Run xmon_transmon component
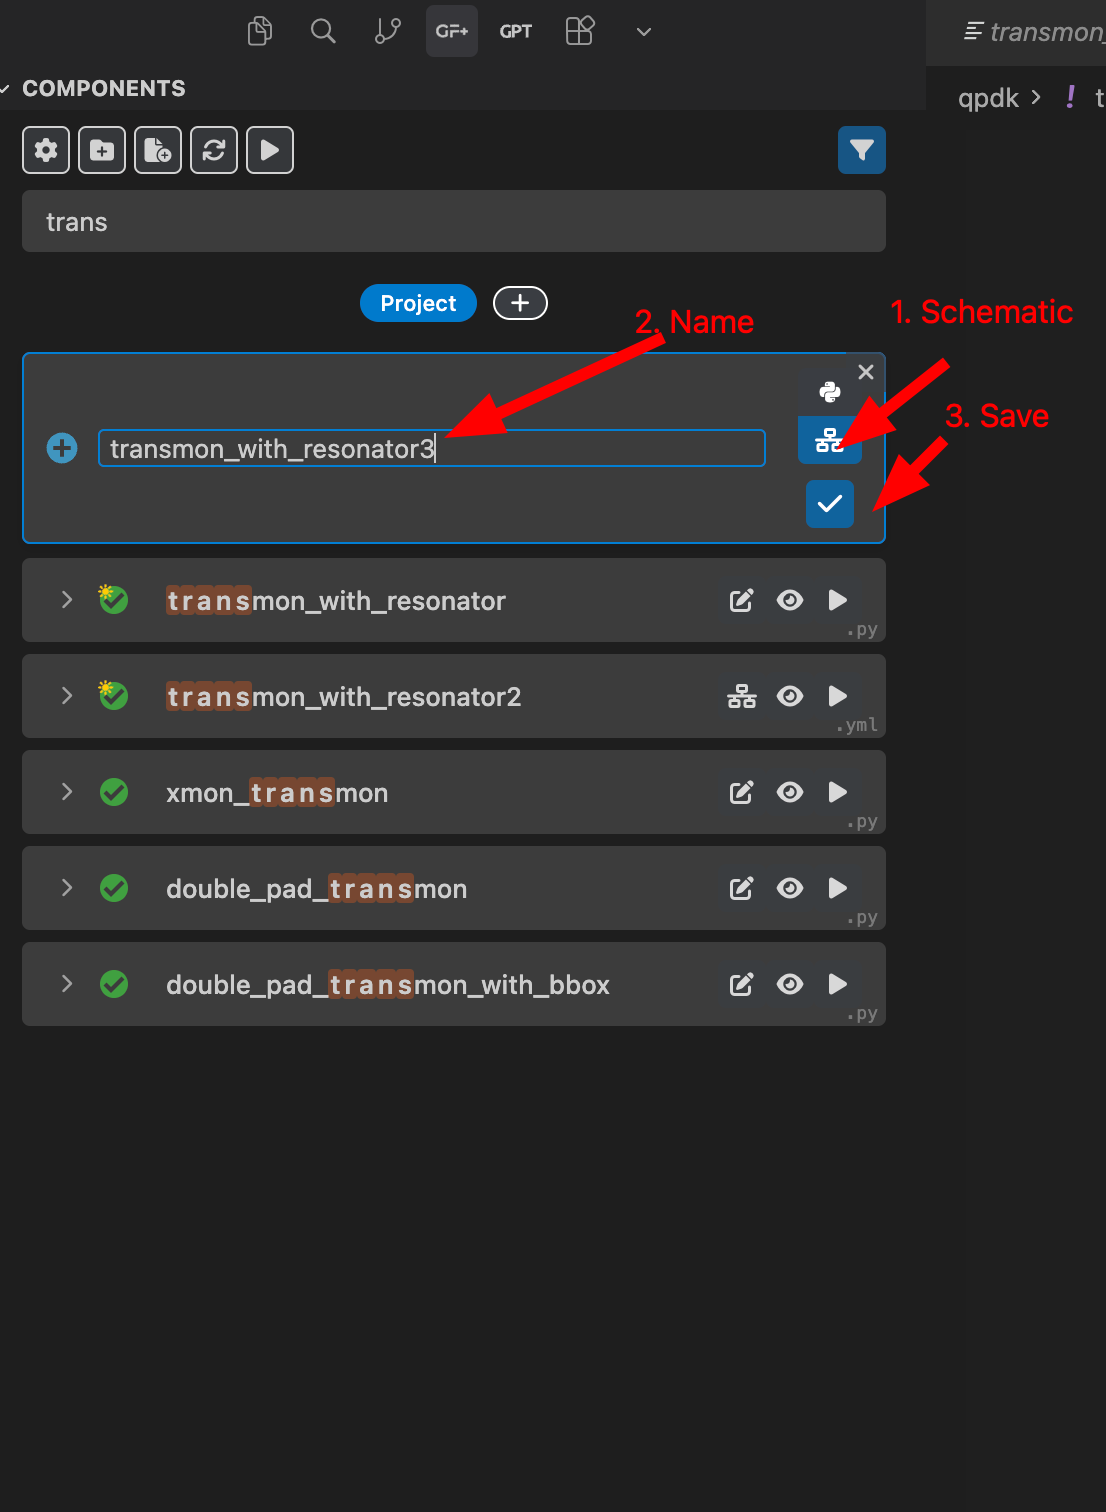Image resolution: width=1106 pixels, height=1512 pixels. 838,792
